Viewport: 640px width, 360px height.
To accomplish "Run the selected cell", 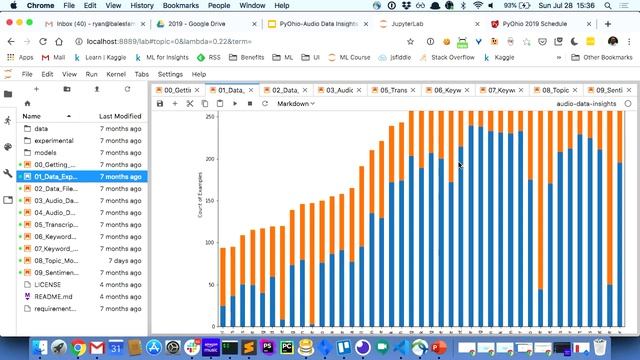I will coord(235,104).
